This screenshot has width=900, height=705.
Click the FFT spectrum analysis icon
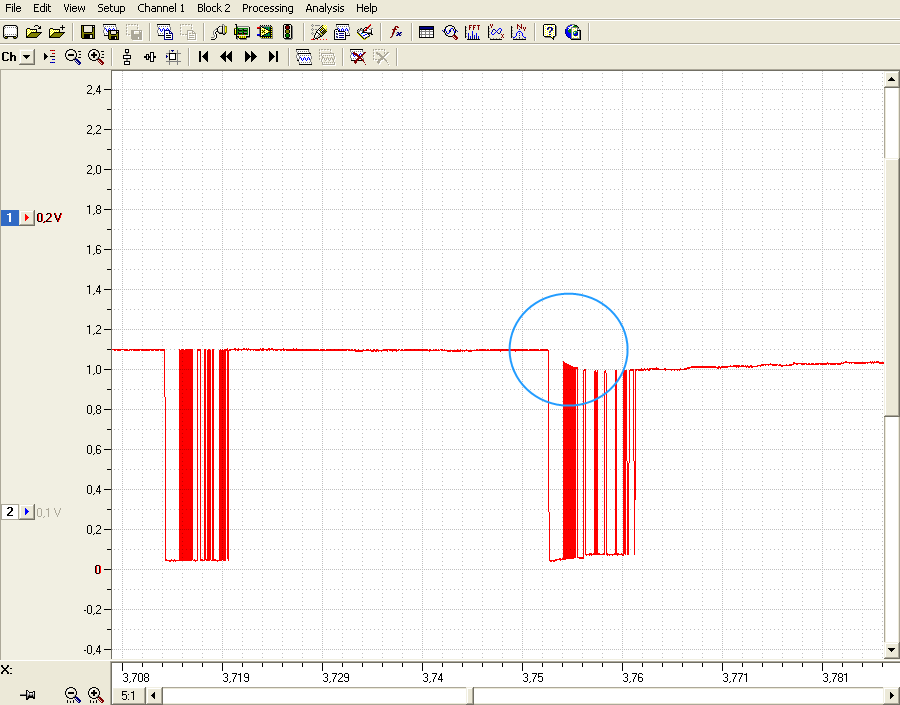click(473, 32)
